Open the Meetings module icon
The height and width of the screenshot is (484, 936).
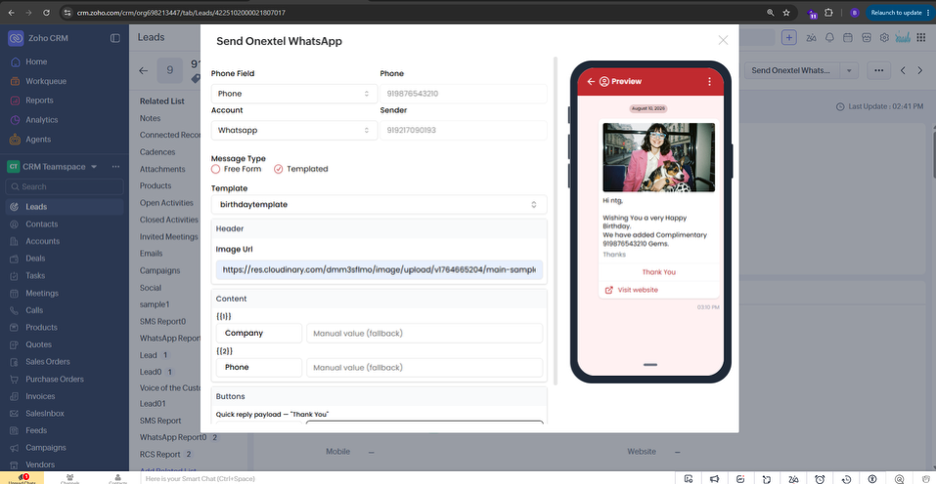click(14, 293)
